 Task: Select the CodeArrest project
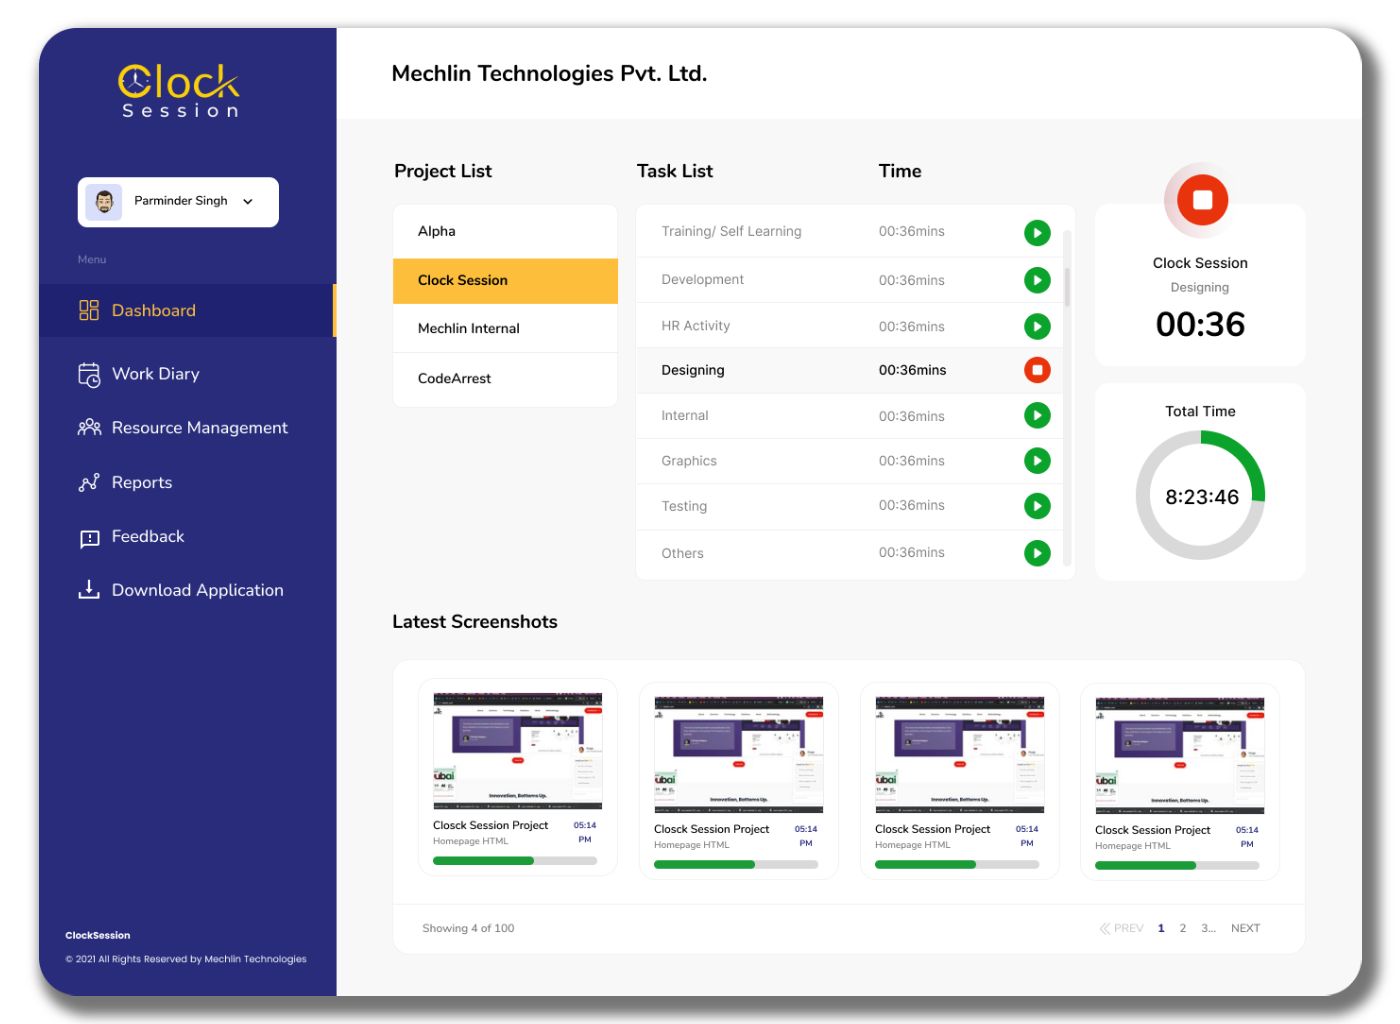click(505, 378)
